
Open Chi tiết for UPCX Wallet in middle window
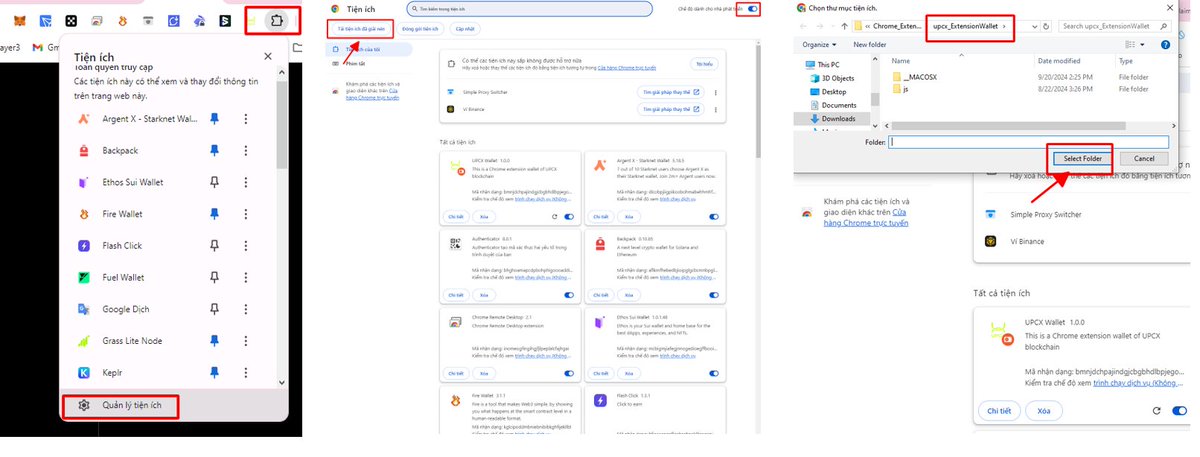(457, 216)
